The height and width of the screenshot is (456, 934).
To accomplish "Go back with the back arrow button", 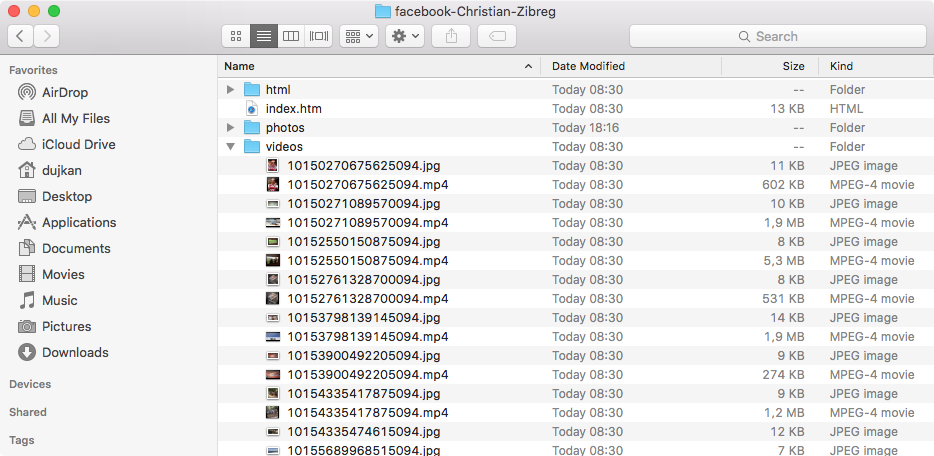I will click(21, 36).
